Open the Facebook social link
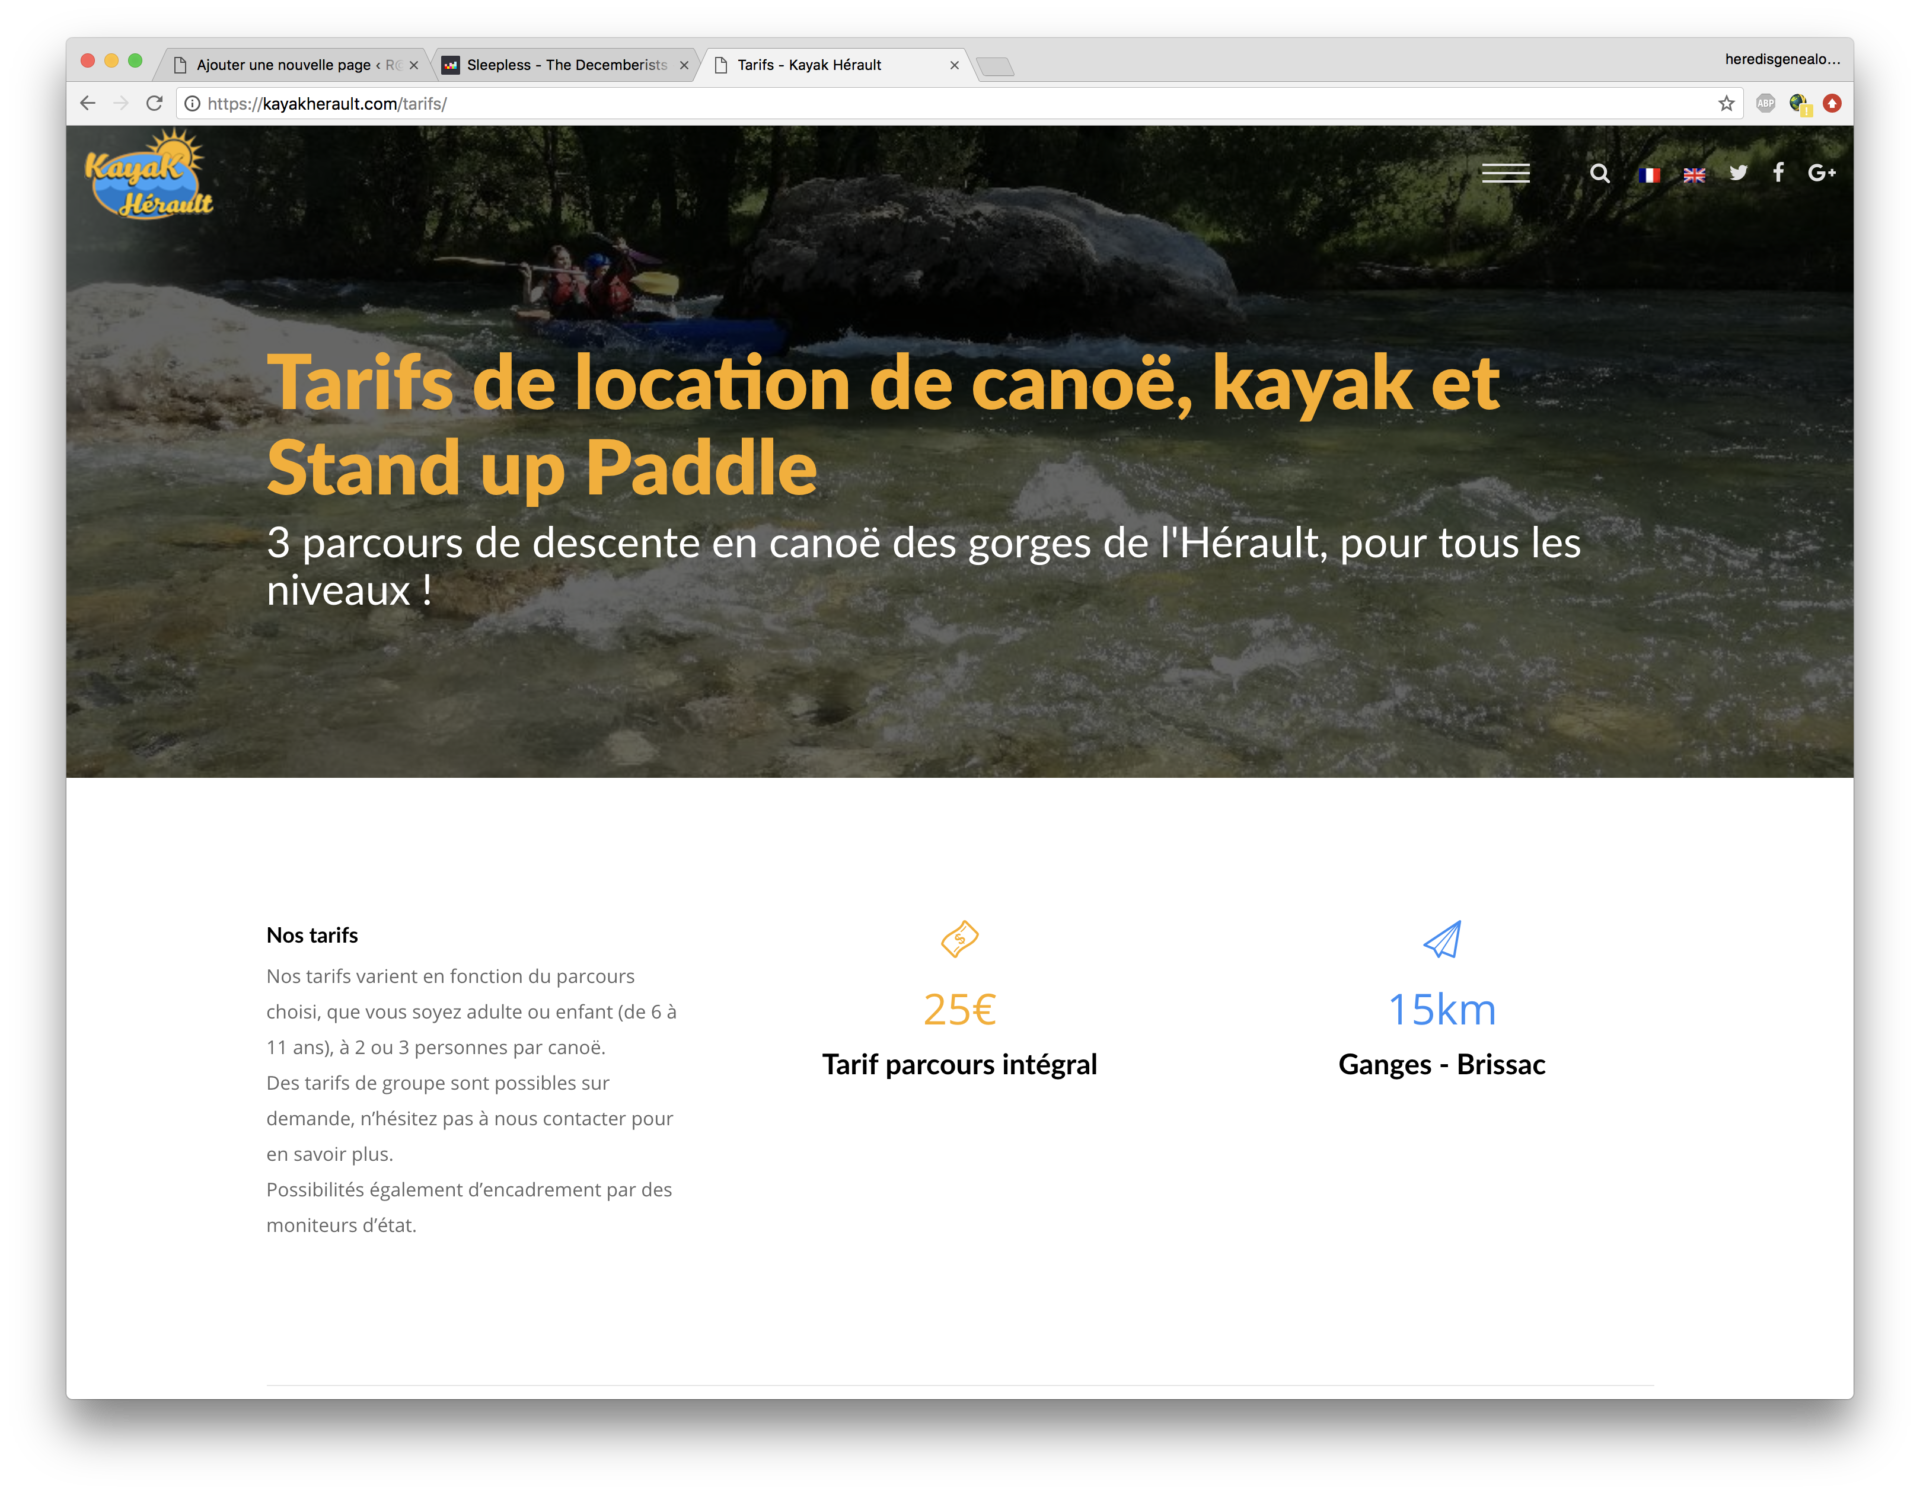The height and width of the screenshot is (1494, 1920). click(x=1778, y=173)
